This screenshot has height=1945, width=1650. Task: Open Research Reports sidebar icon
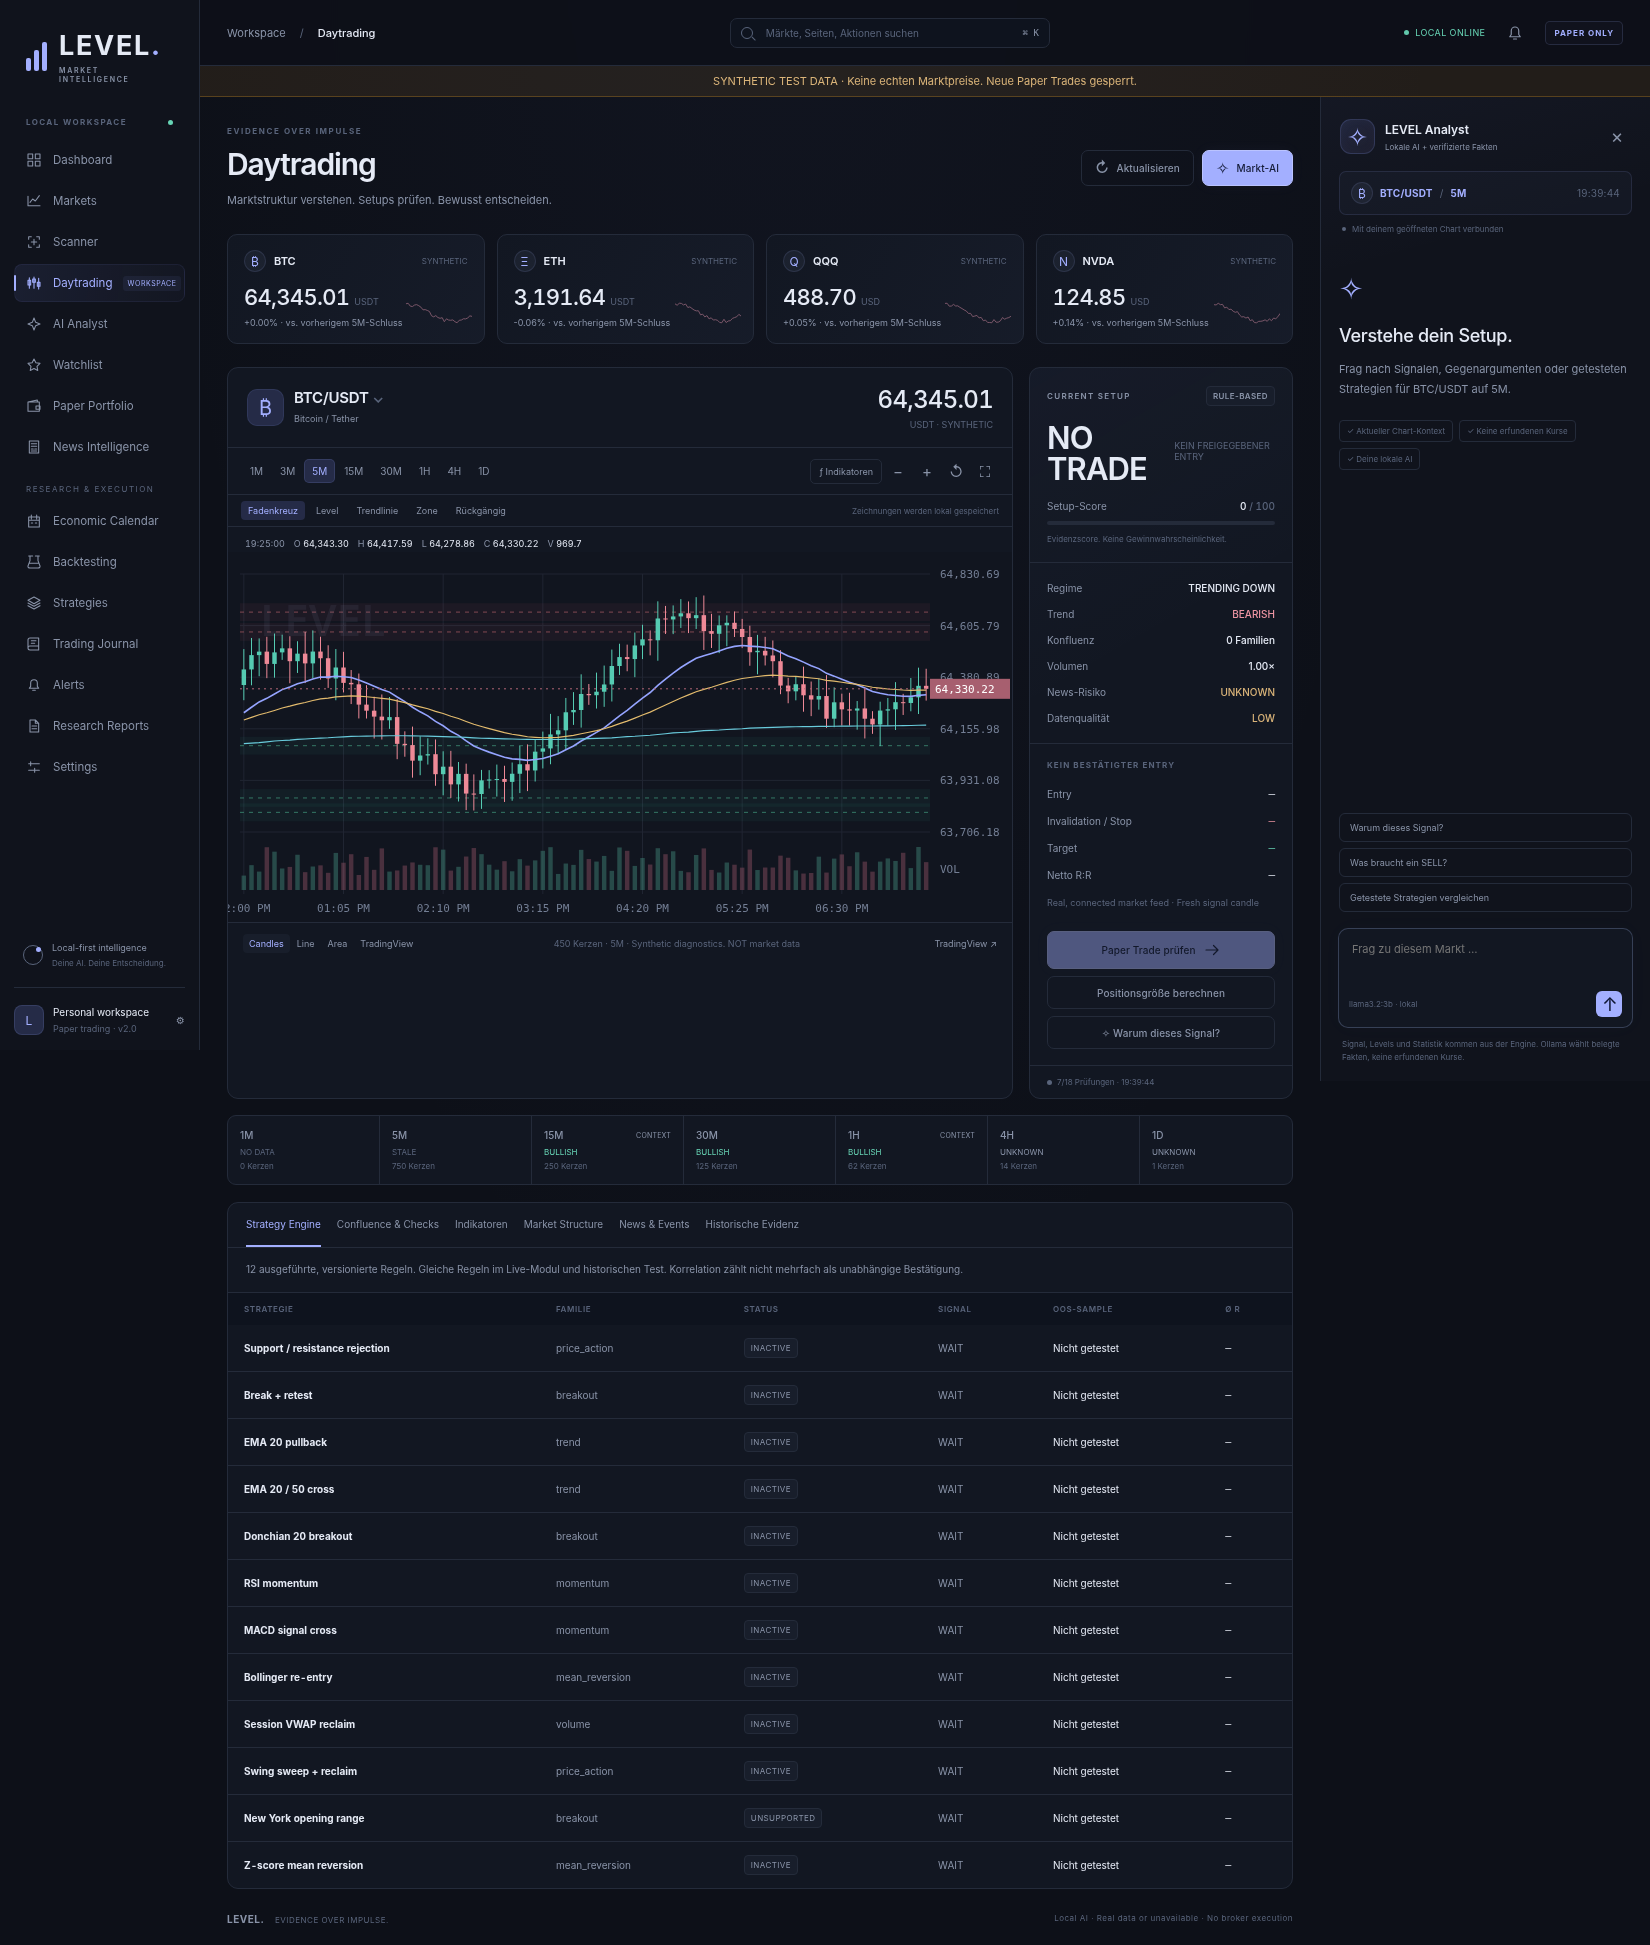click(34, 726)
